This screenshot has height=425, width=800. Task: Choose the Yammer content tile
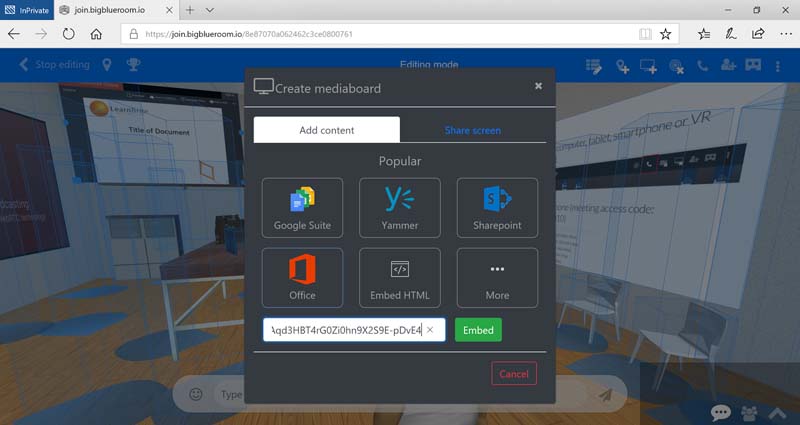pyautogui.click(x=399, y=208)
